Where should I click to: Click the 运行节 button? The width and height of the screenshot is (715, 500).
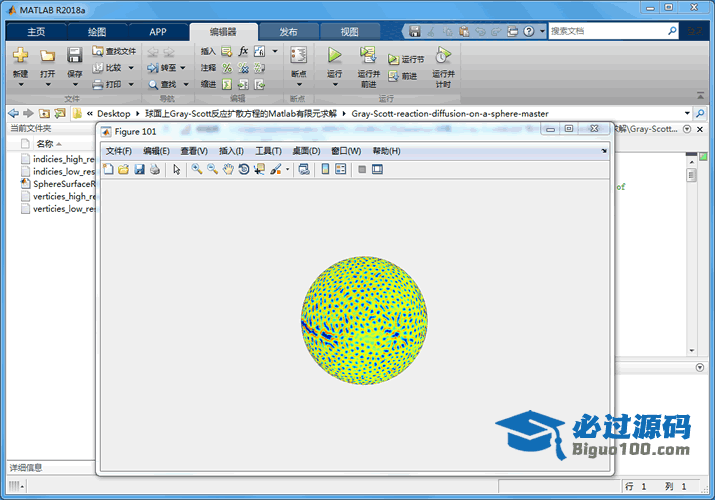(407, 59)
